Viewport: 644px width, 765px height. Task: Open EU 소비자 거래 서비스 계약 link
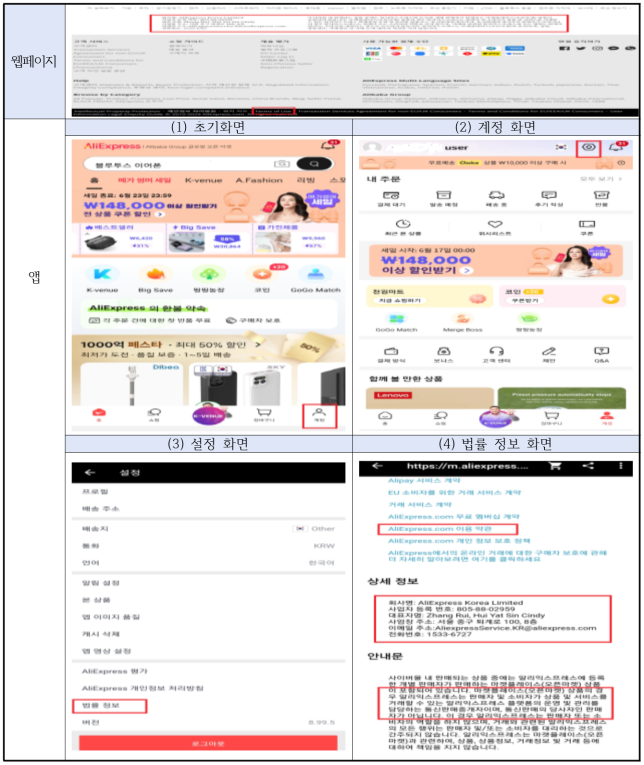[454, 493]
